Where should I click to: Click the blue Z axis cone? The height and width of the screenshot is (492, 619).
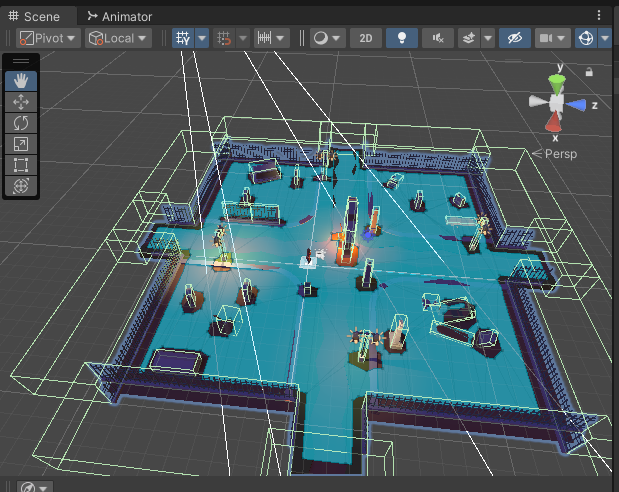click(x=576, y=105)
